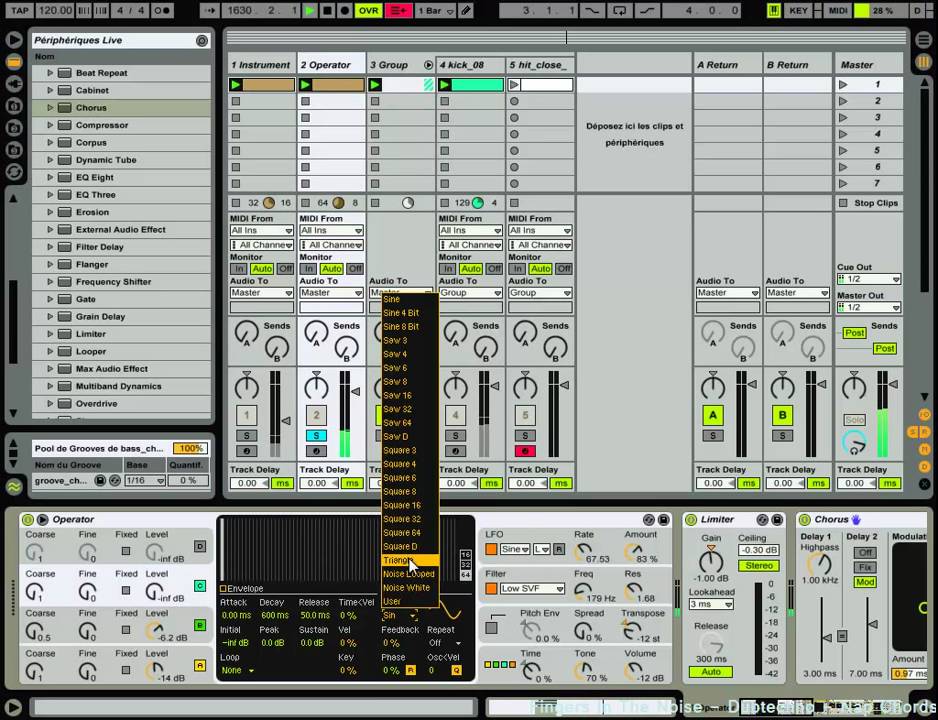Toggle the OVR overdub button
The height and width of the screenshot is (720, 938).
tap(368, 10)
